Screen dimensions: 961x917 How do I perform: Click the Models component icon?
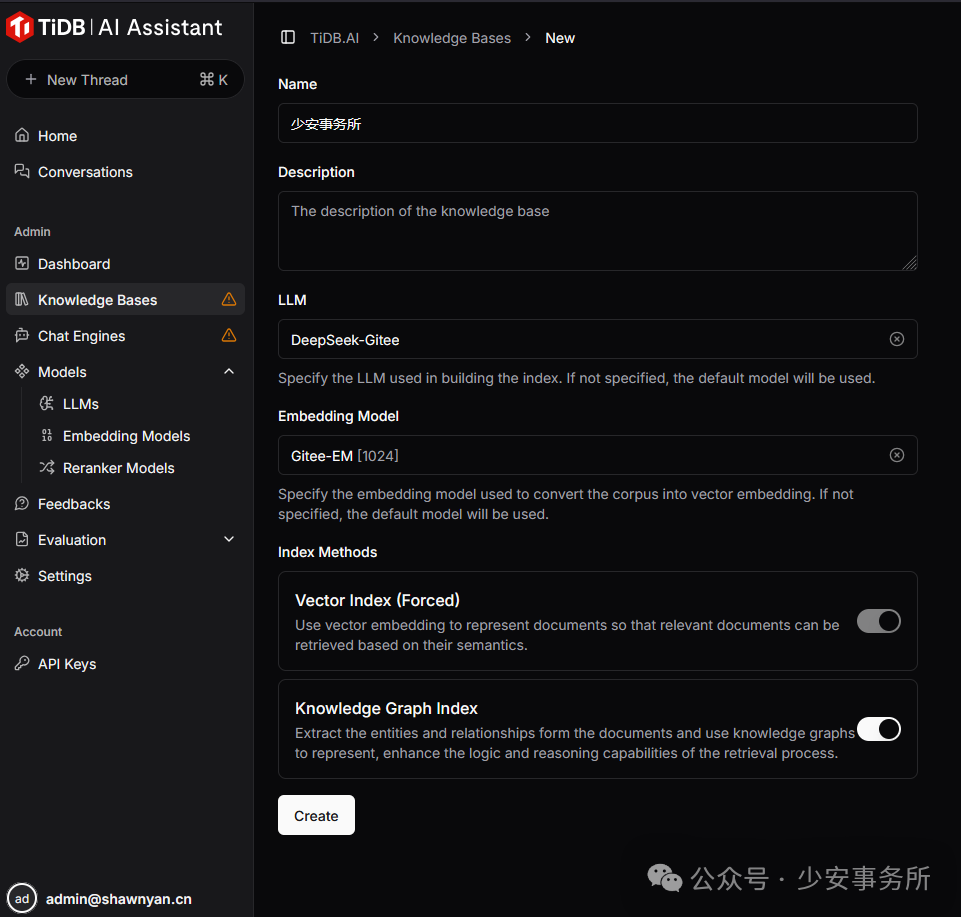[22, 371]
